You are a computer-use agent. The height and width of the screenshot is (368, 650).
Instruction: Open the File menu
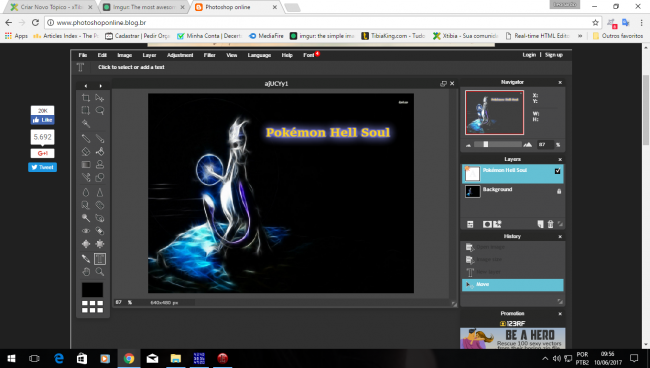(83, 55)
